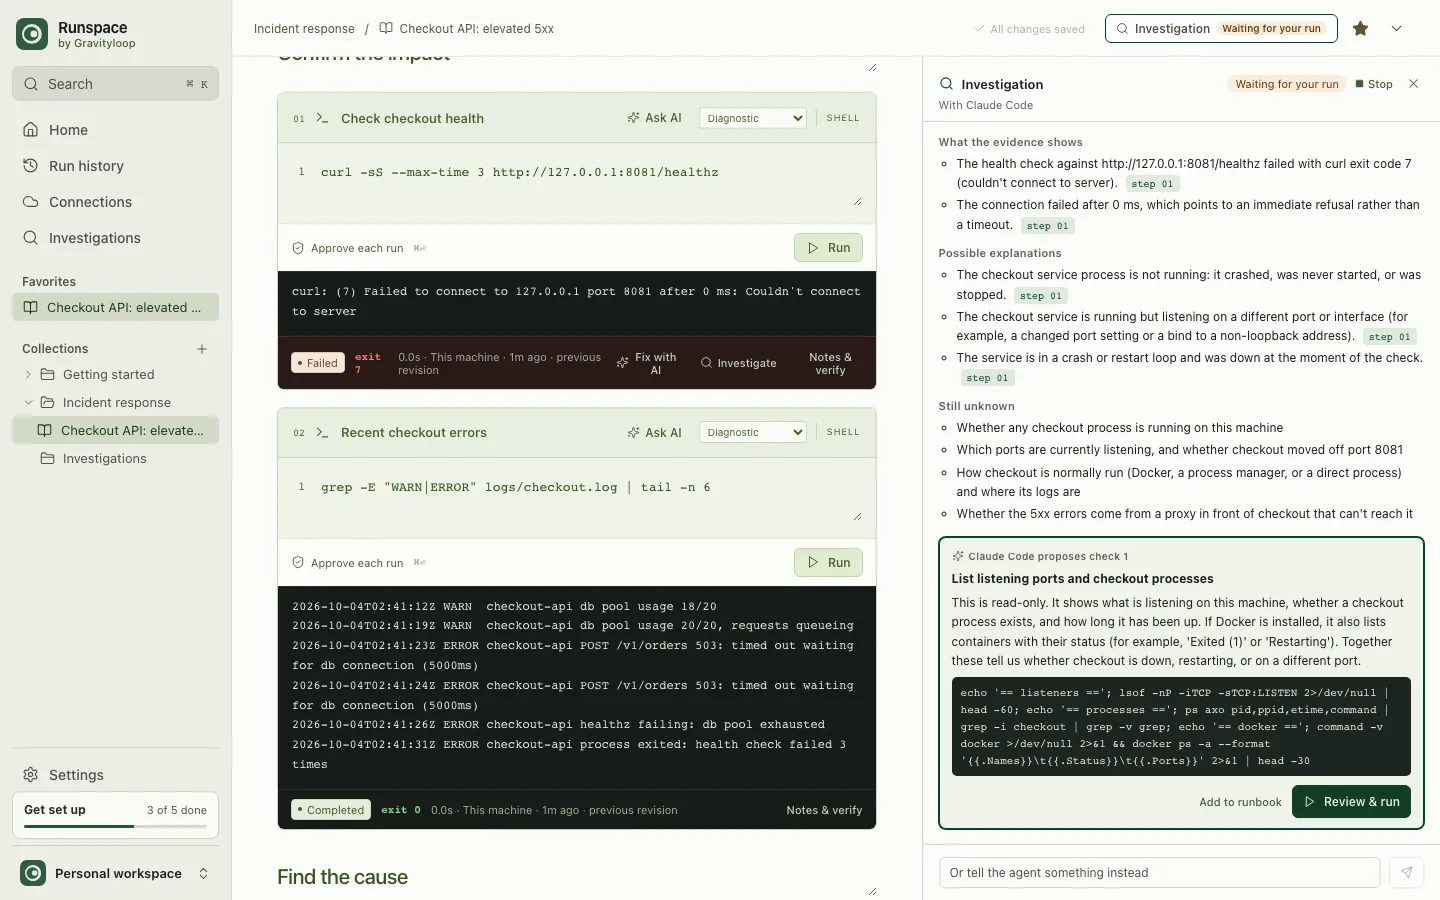Run the Recent checkout errors step

828,563
